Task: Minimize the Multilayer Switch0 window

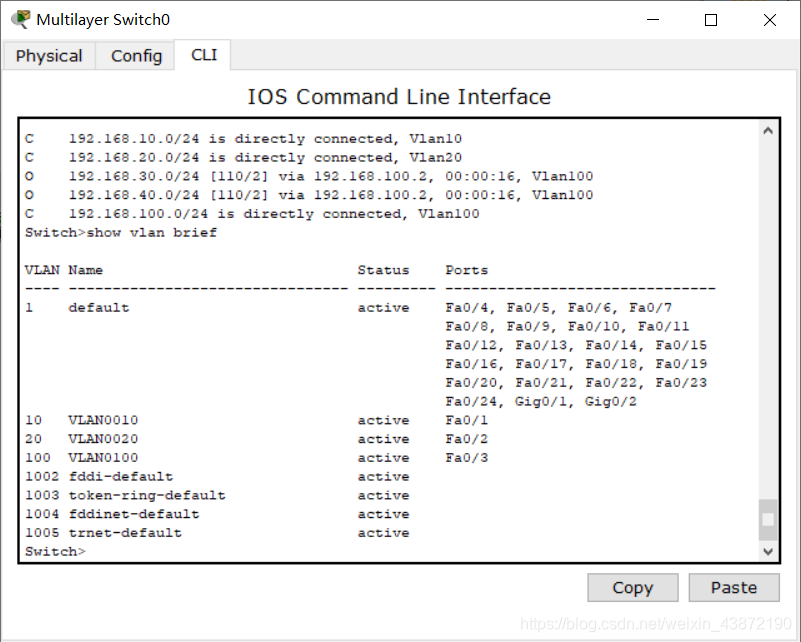Action: (x=653, y=20)
